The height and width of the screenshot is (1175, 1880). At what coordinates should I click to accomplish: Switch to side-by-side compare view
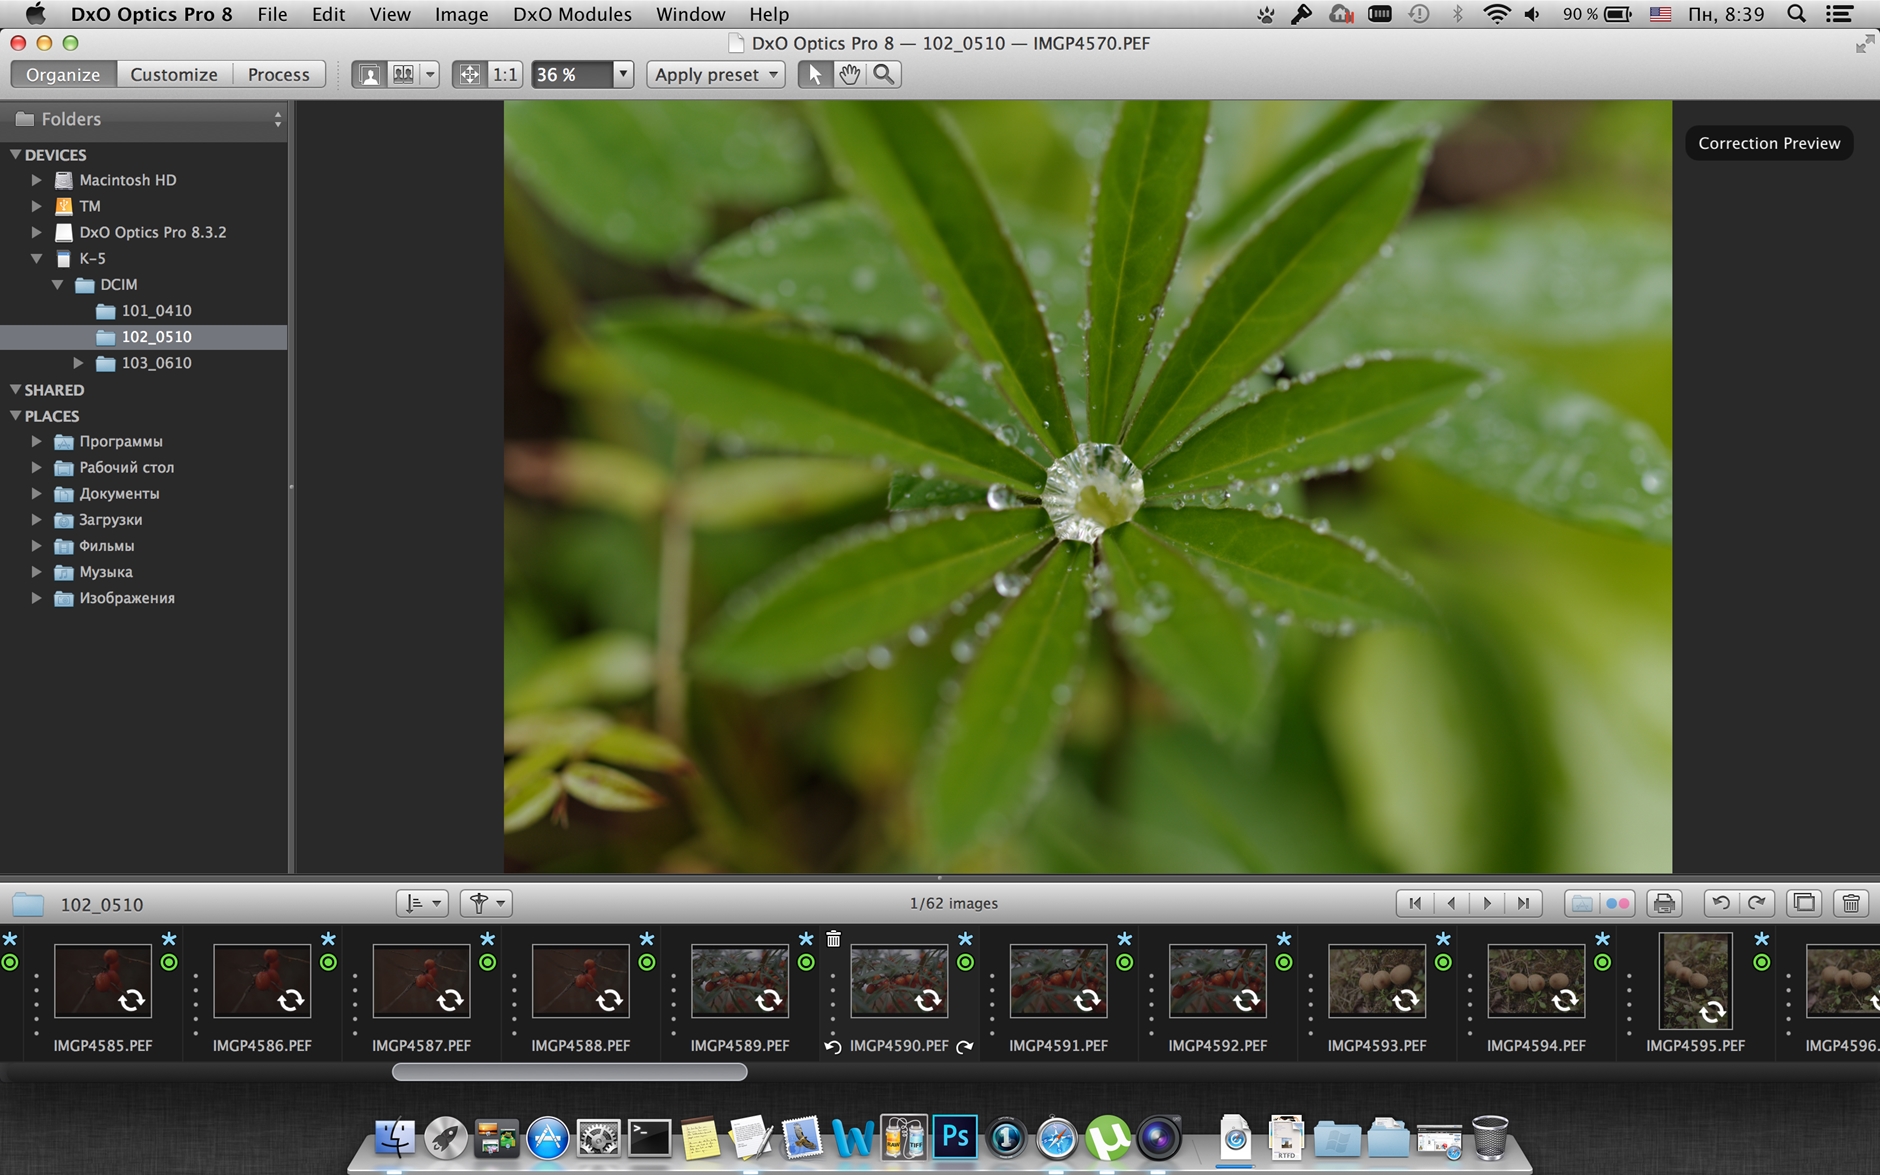[x=403, y=75]
